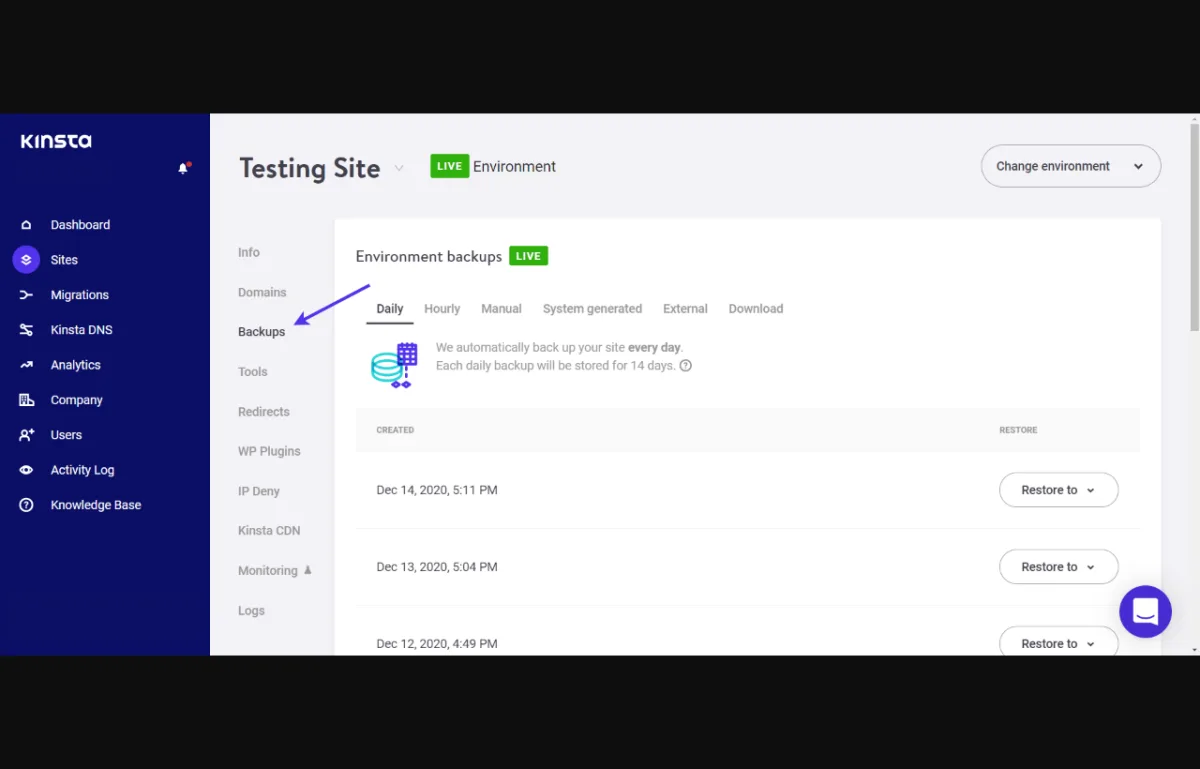The image size is (1200, 769).
Task: Click the Sites layers icon
Action: [x=26, y=260]
